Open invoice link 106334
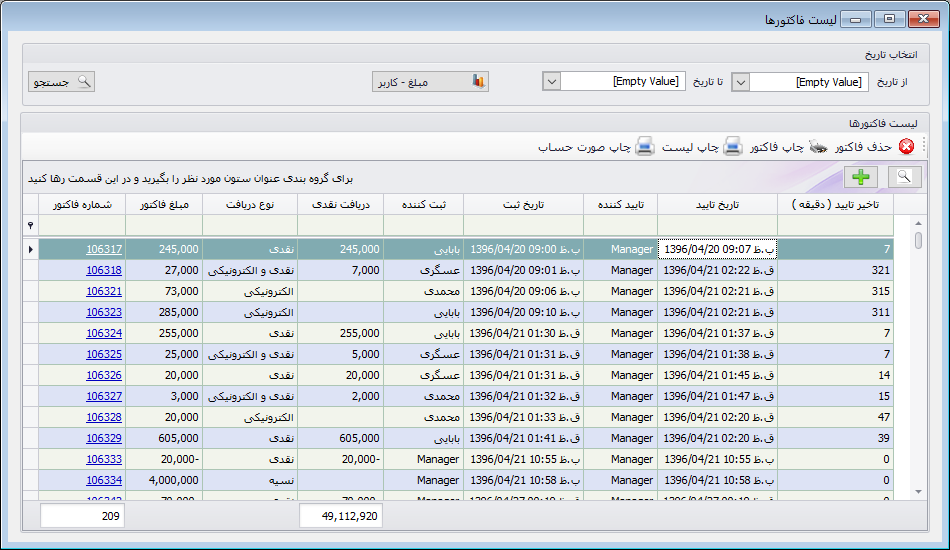The width and height of the screenshot is (950, 550). pyautogui.click(x=104, y=480)
